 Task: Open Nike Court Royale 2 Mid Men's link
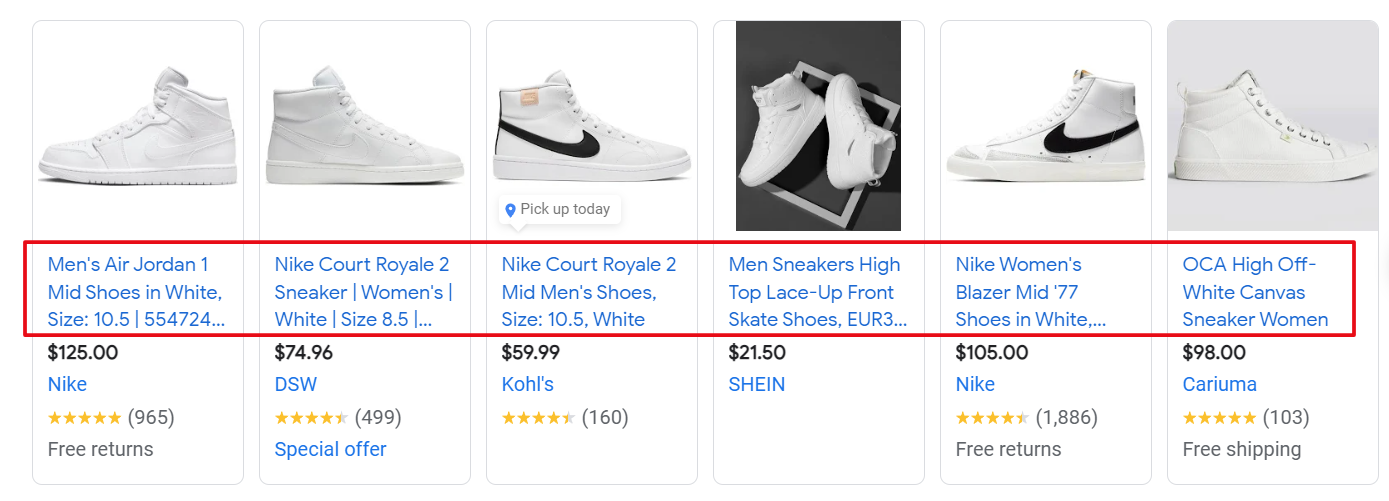[x=589, y=292]
